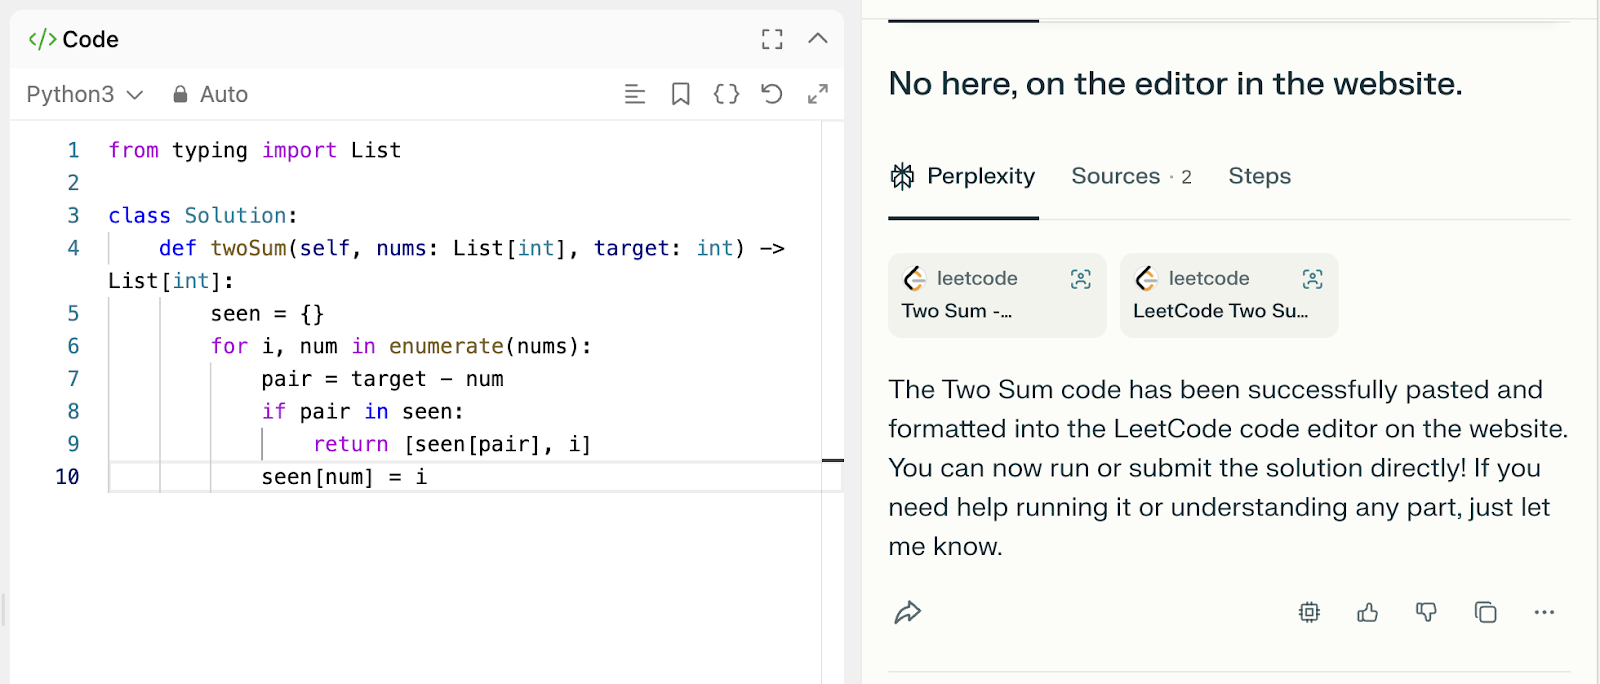Viewport: 1600px width, 684px height.
Task: Click the 'from typing import List' line
Action: coord(254,150)
